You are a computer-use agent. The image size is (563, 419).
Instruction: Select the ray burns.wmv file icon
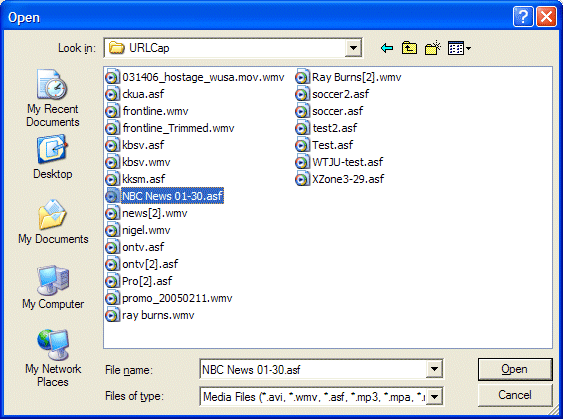[112, 315]
